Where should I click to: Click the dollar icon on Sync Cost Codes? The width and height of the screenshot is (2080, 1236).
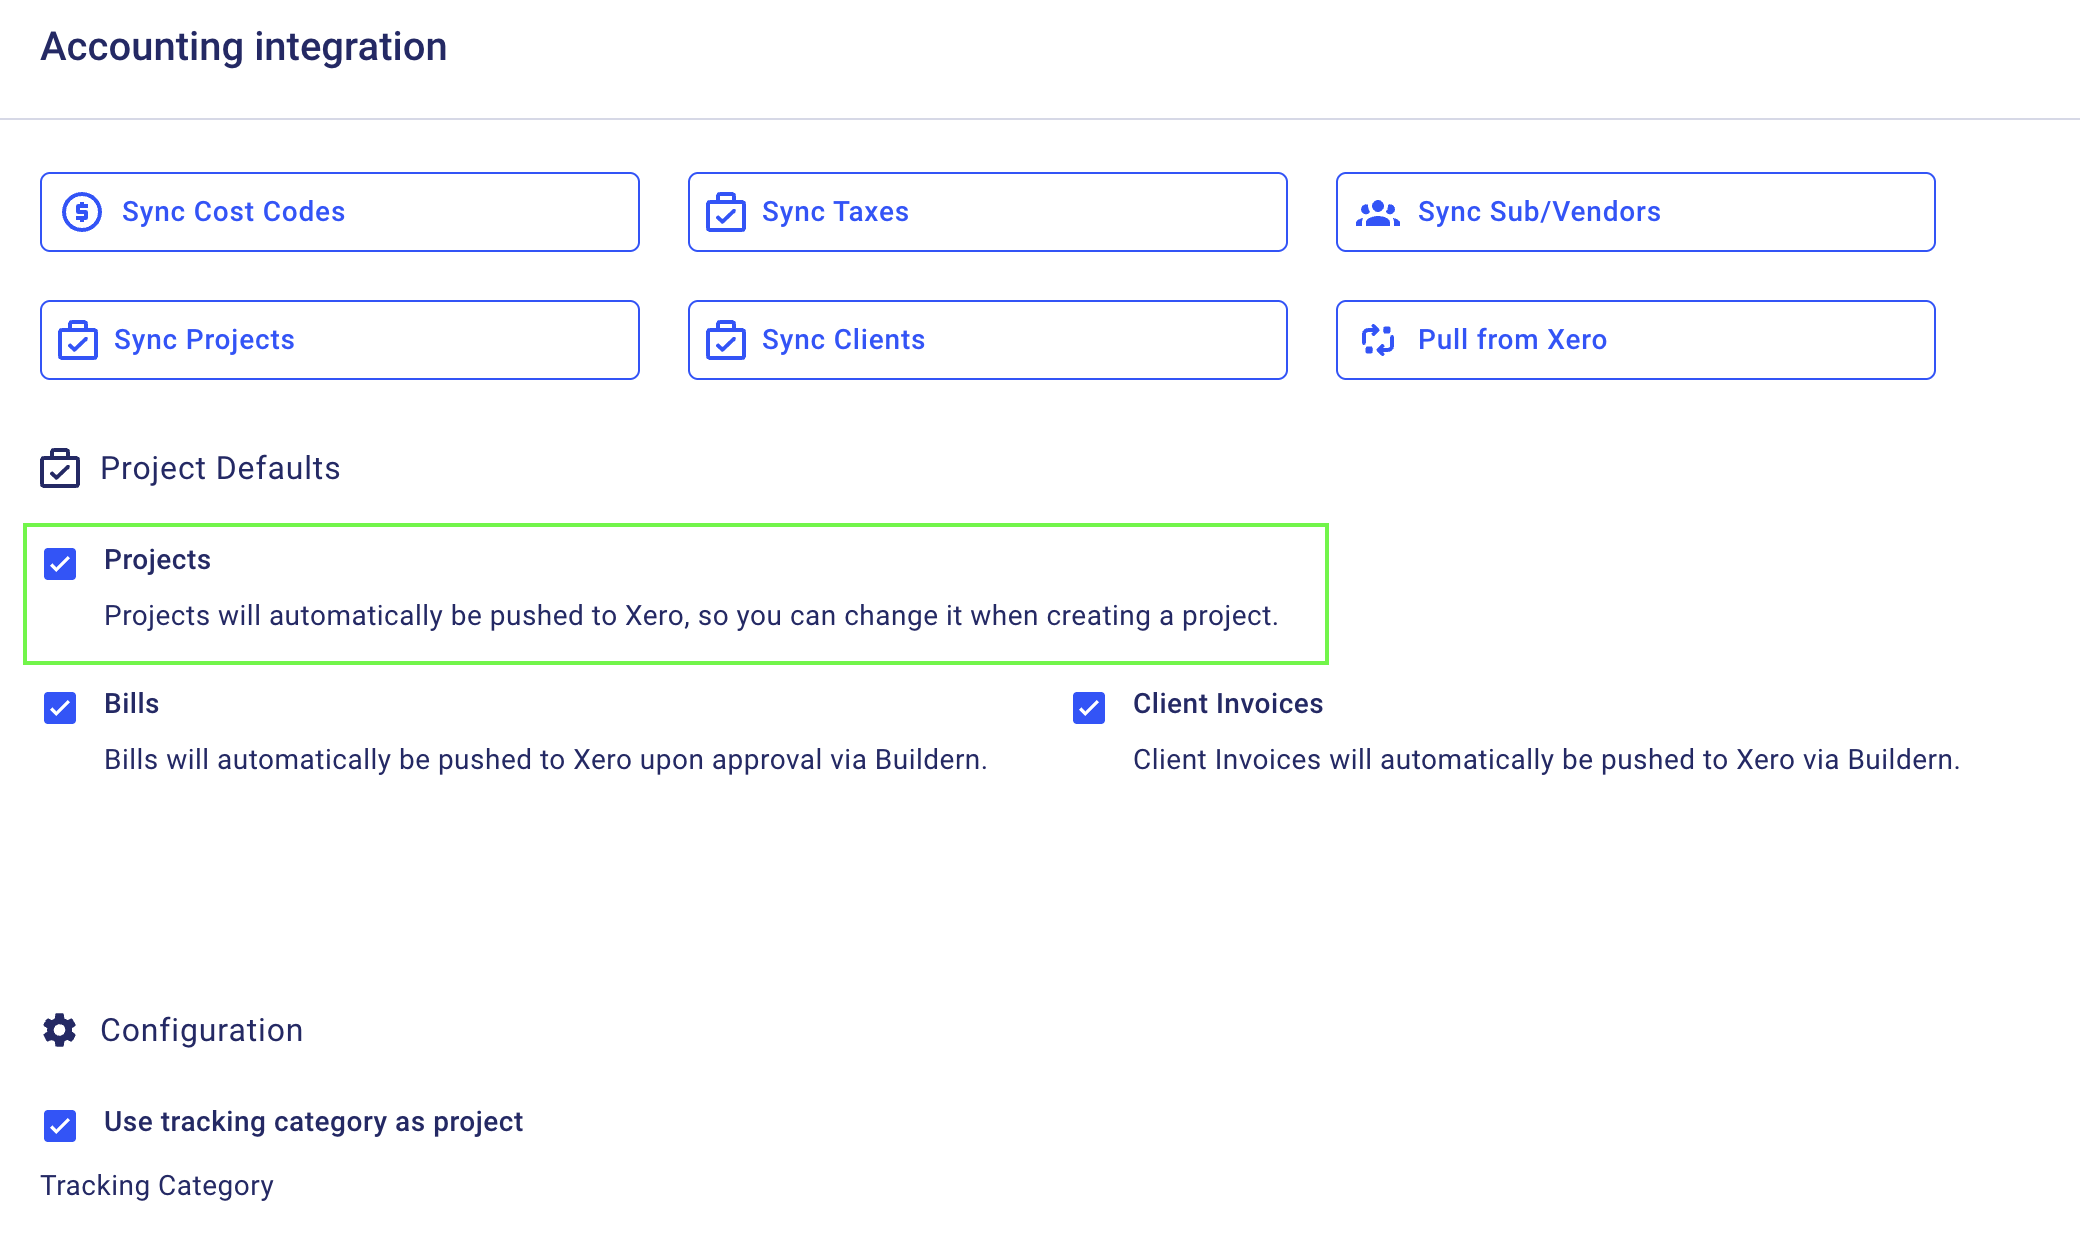82,212
